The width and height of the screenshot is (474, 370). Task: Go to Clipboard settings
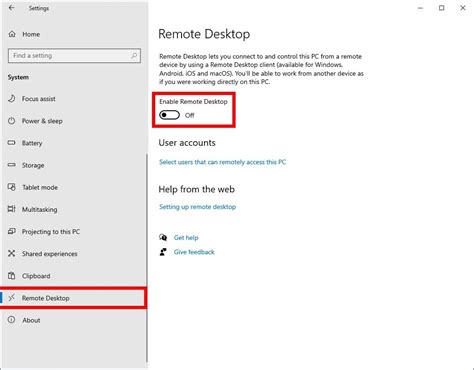[x=36, y=276]
